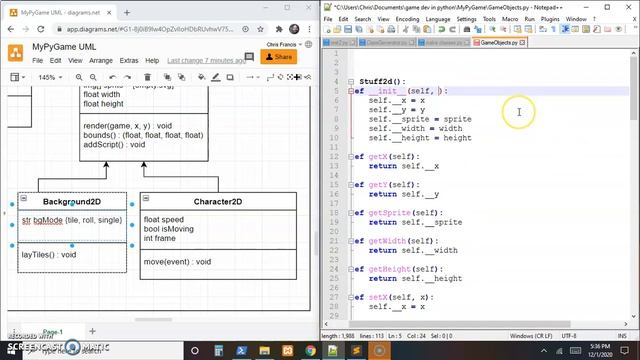Click New file icon in Notepad++
The image size is (640, 360).
(x=327, y=29)
